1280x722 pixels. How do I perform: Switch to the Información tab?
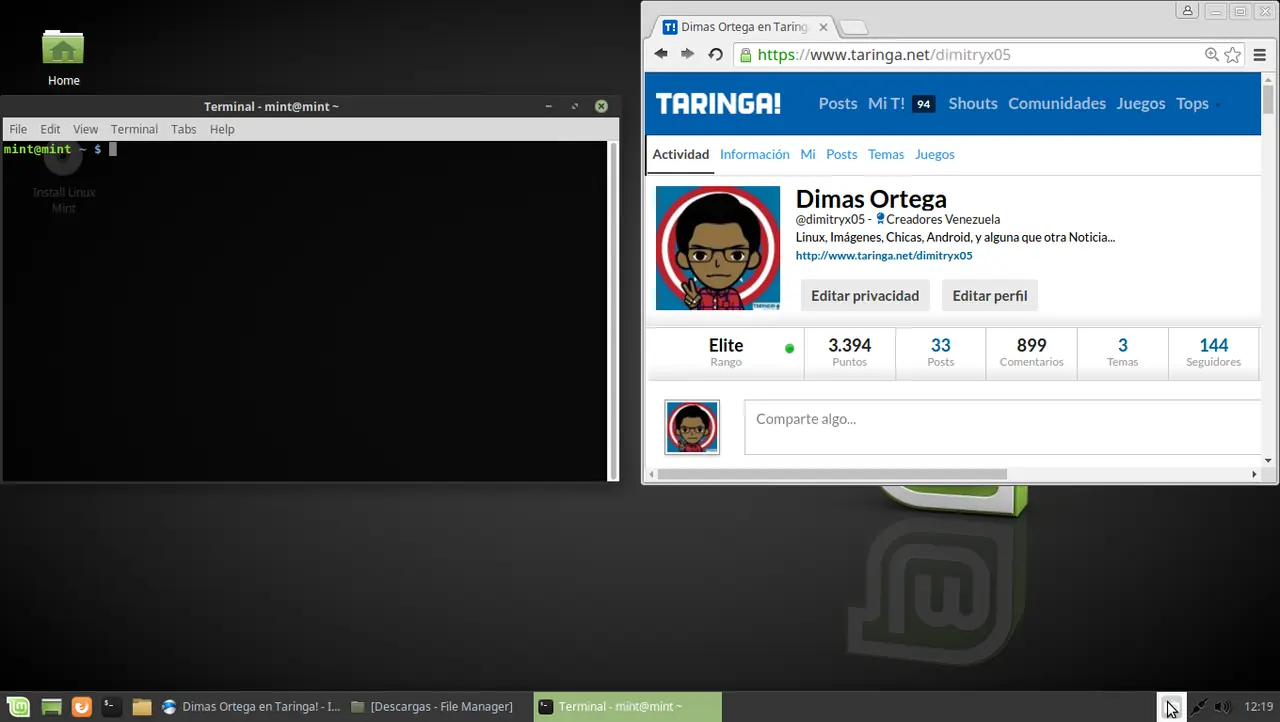point(754,154)
